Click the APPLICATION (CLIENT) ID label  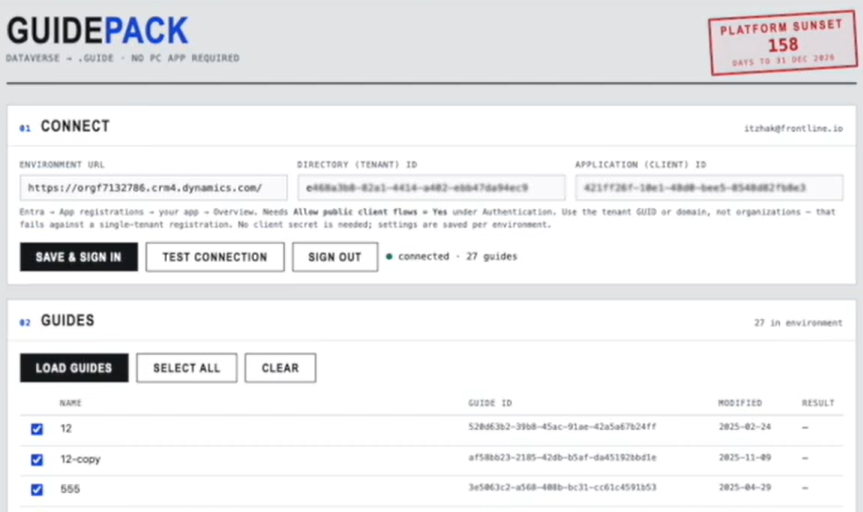pyautogui.click(x=641, y=165)
